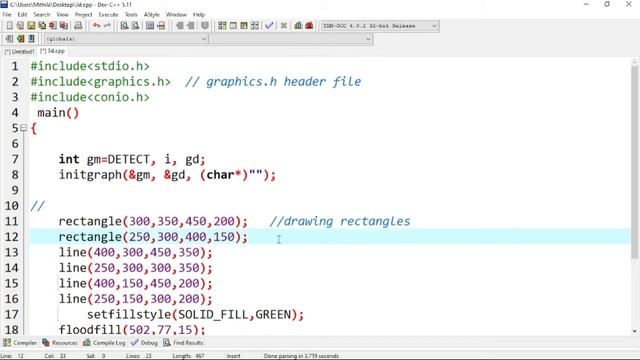Open the Compile Log bottom tab
640x360 pixels.
pyautogui.click(x=104, y=343)
